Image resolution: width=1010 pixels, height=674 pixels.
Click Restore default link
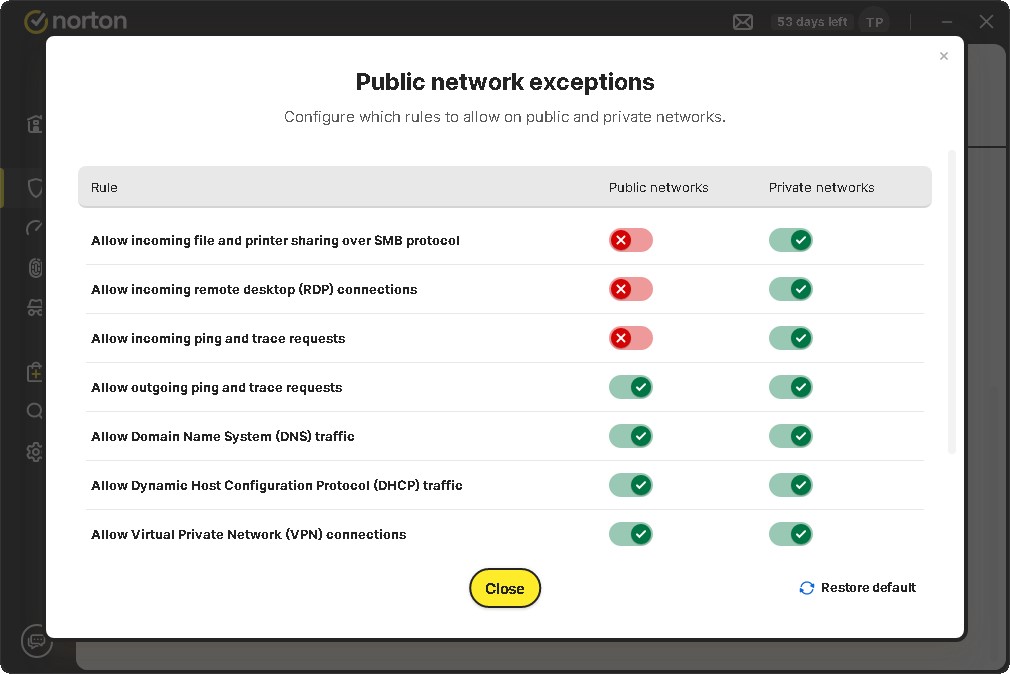(x=857, y=588)
